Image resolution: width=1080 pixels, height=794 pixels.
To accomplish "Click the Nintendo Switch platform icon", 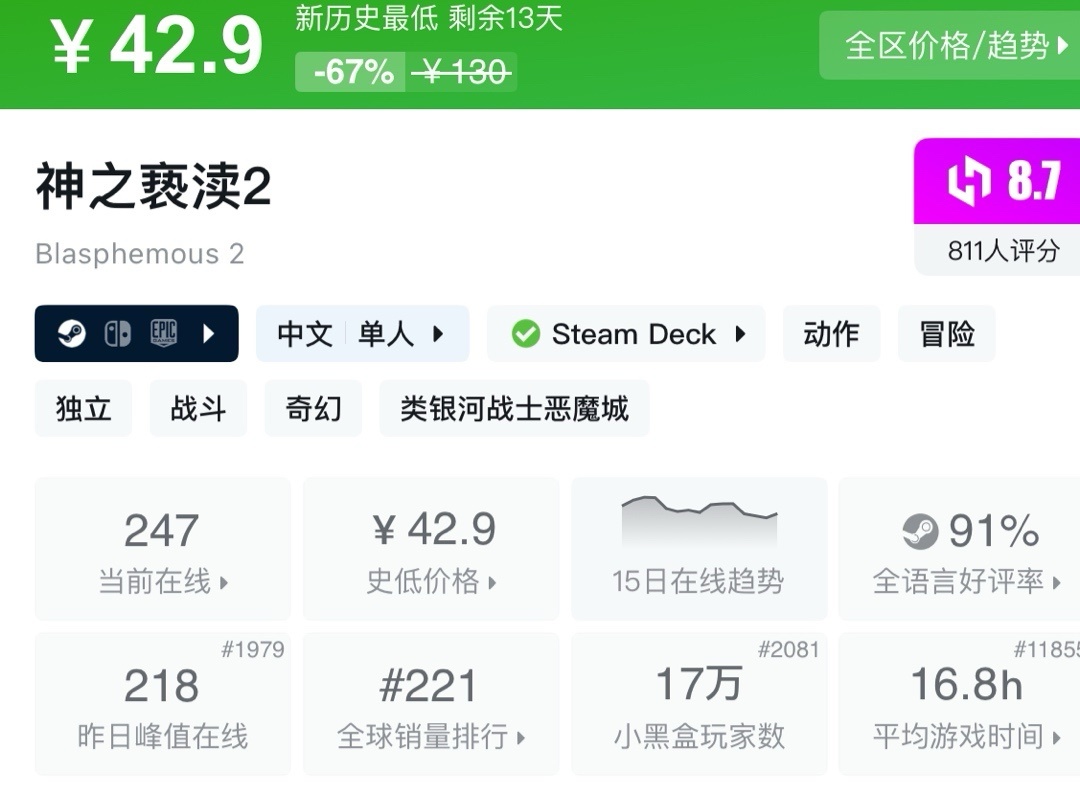I will pos(117,333).
